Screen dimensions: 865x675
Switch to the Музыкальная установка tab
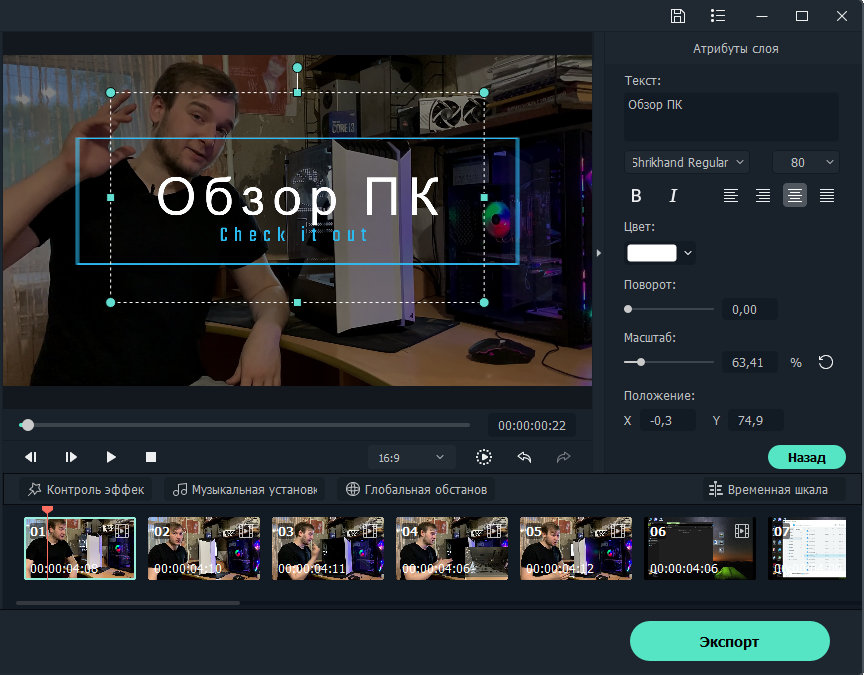(x=244, y=489)
